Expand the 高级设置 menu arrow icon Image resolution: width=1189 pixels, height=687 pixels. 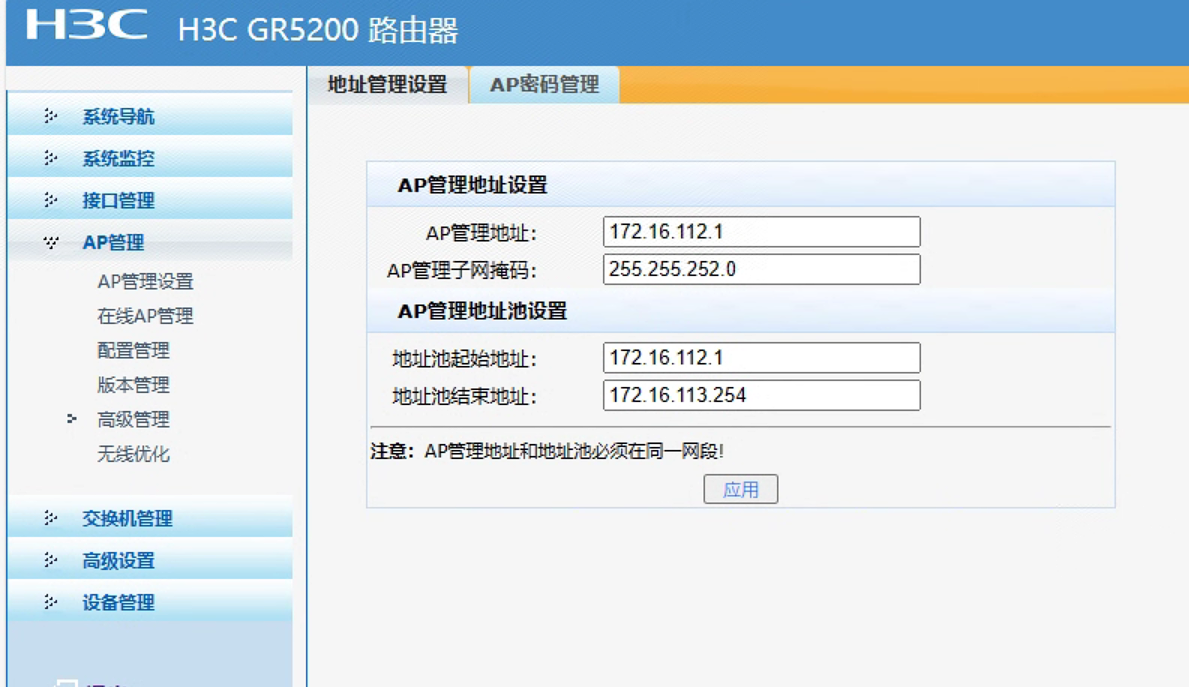pos(50,560)
